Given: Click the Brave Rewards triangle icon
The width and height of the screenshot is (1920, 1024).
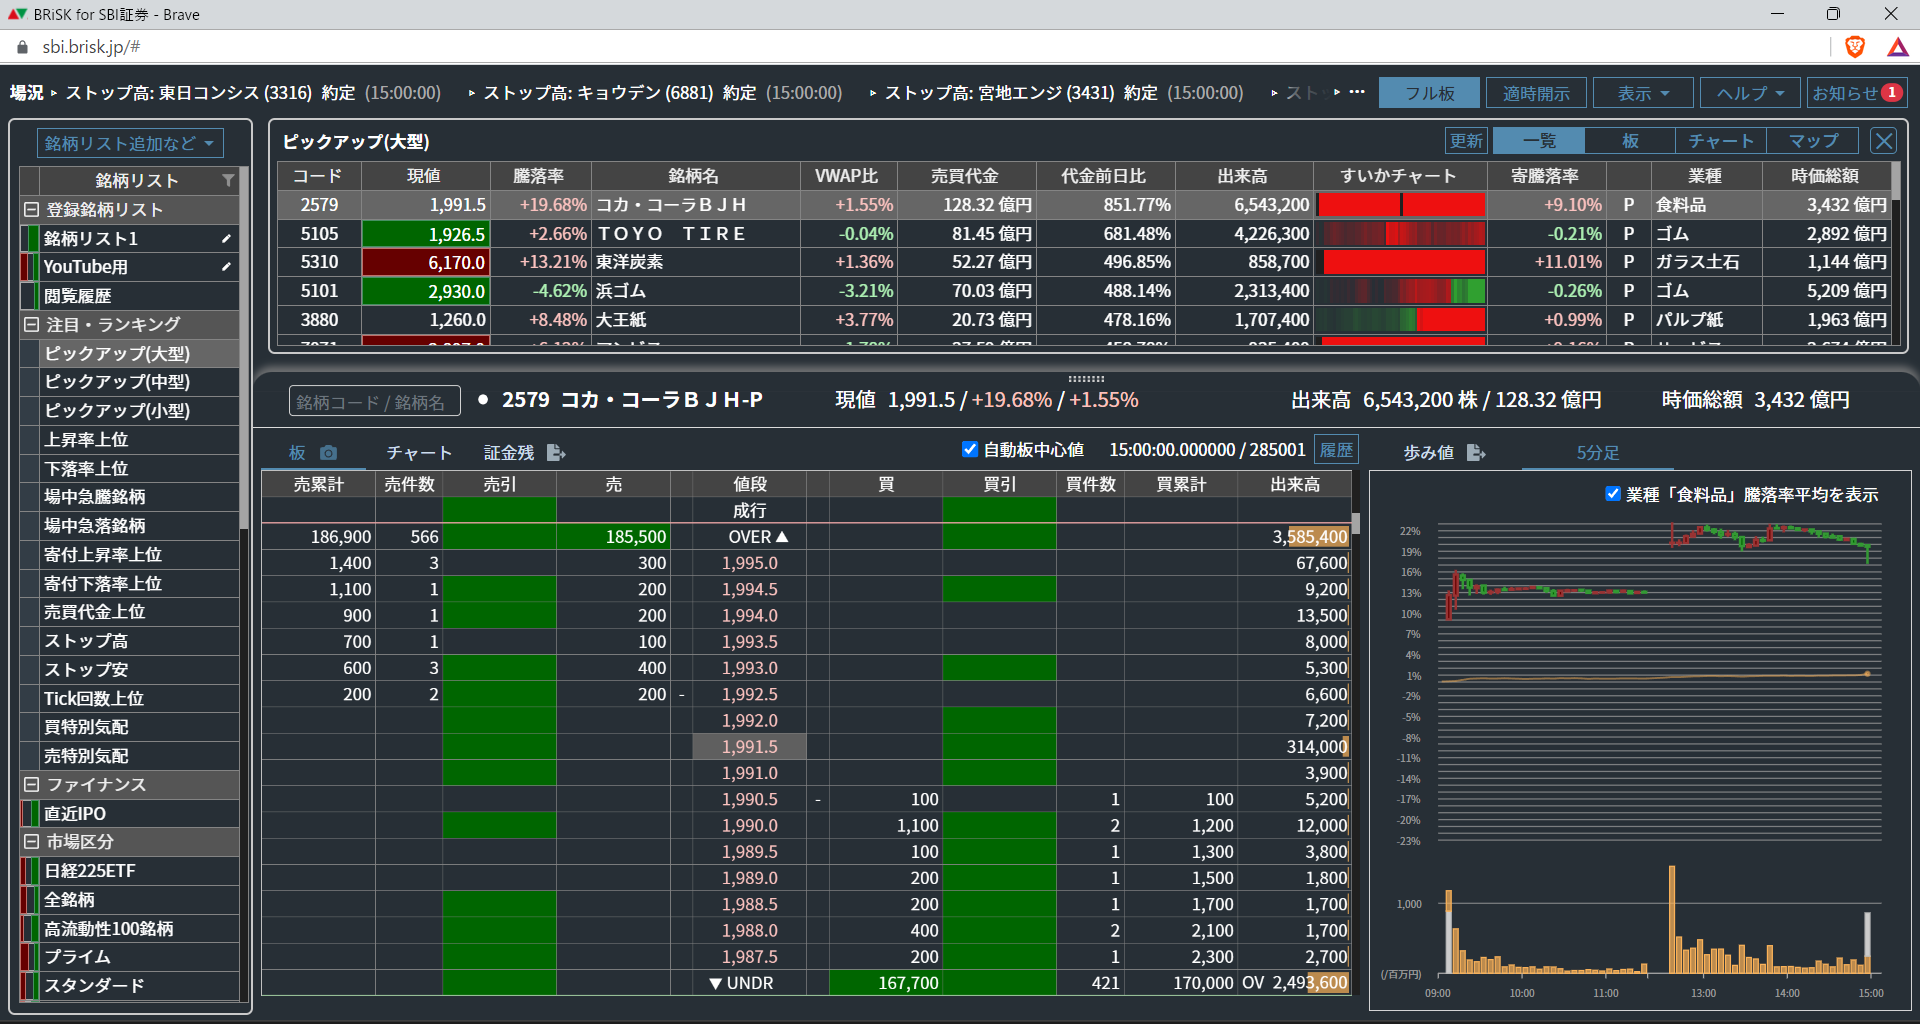Looking at the screenshot, I should pyautogui.click(x=1899, y=47).
